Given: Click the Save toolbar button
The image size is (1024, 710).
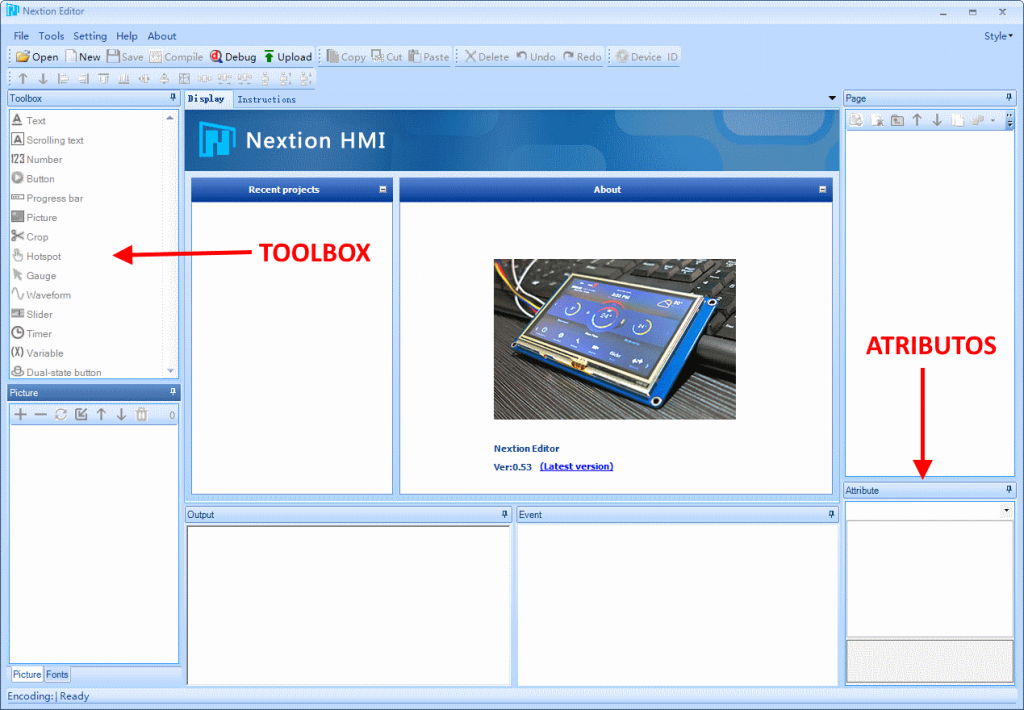Looking at the screenshot, I should pos(125,57).
